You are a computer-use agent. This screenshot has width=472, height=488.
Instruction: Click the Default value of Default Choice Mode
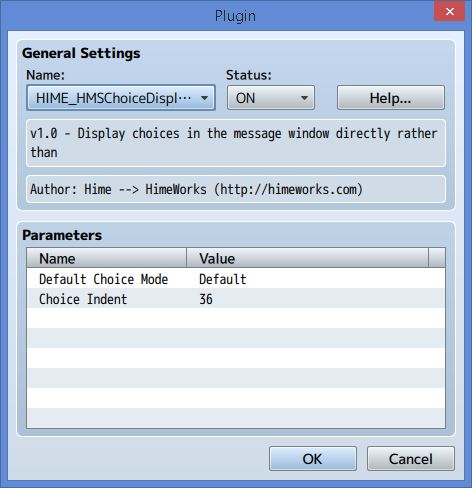tap(222, 279)
